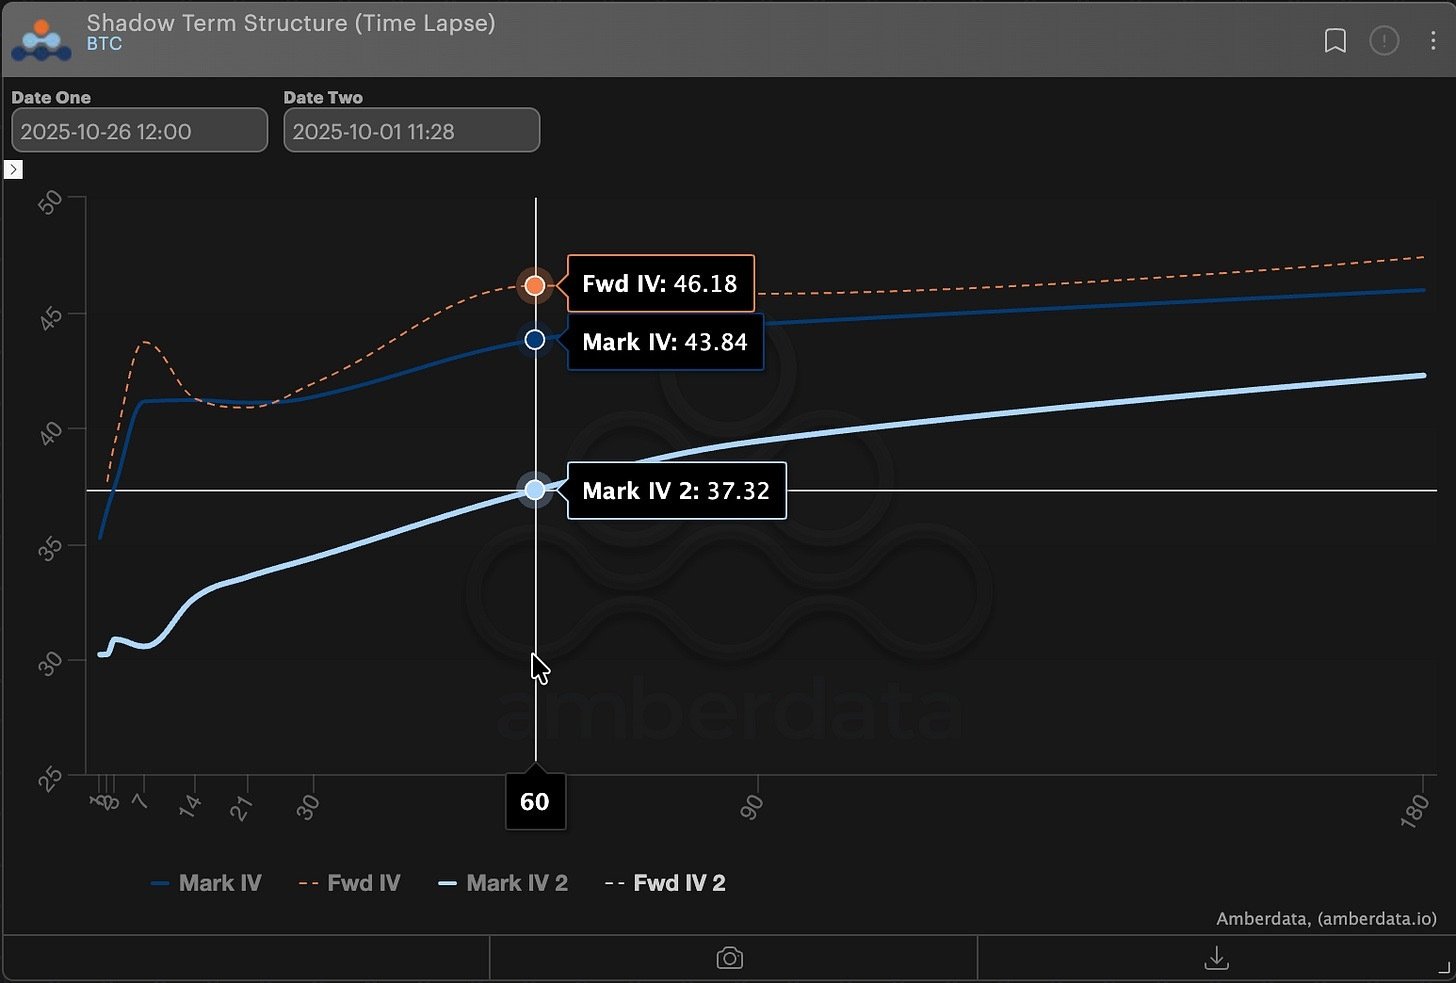Viewport: 1456px width, 983px height.
Task: Click the download icon at bottom
Action: 1216,958
